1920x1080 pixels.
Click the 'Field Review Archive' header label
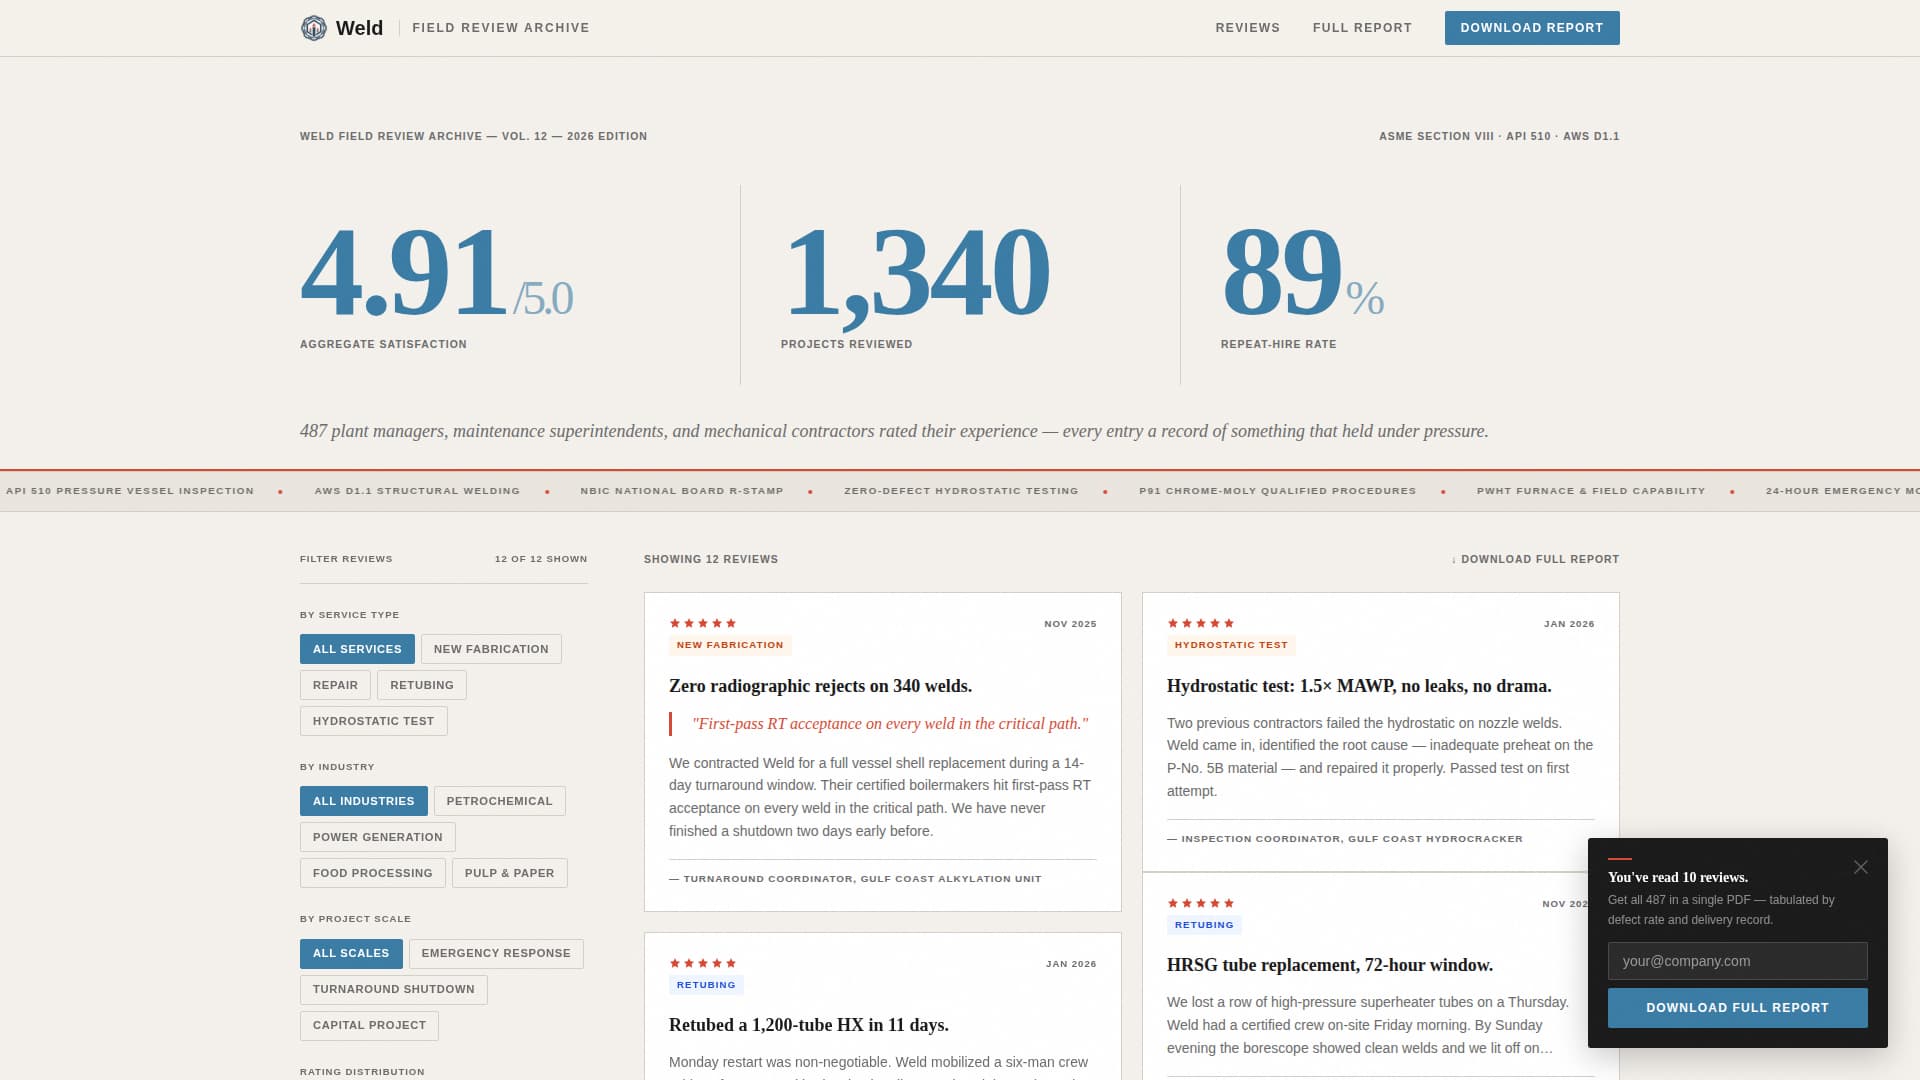pyautogui.click(x=501, y=28)
